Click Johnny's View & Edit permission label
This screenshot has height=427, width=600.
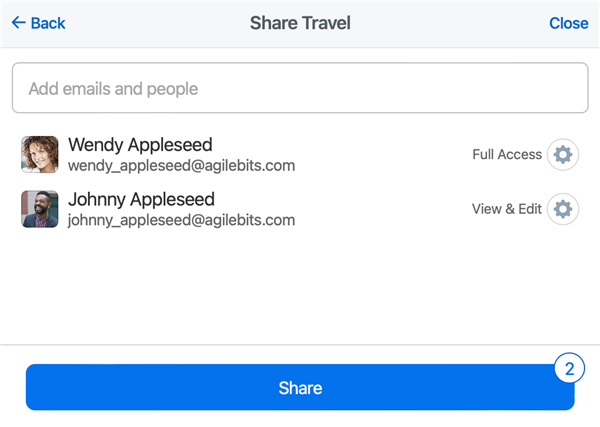pos(507,209)
